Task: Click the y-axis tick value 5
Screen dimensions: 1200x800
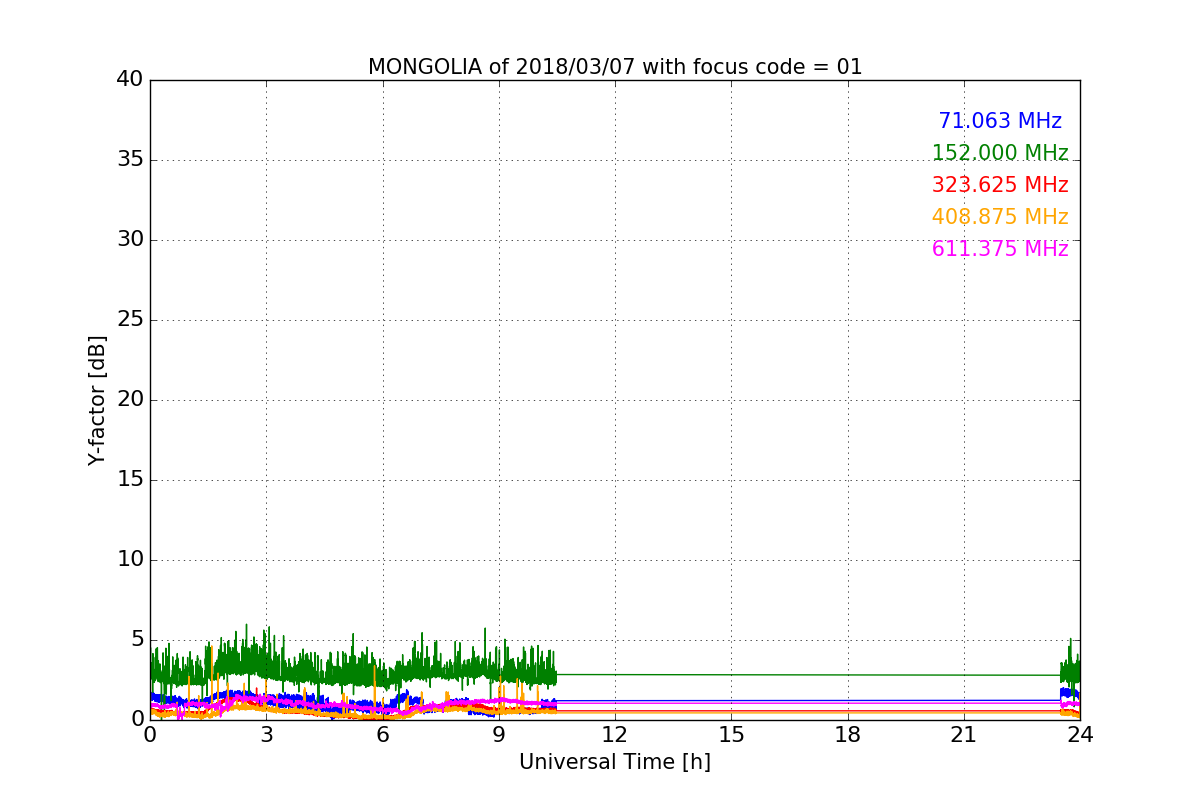Action: coord(137,640)
